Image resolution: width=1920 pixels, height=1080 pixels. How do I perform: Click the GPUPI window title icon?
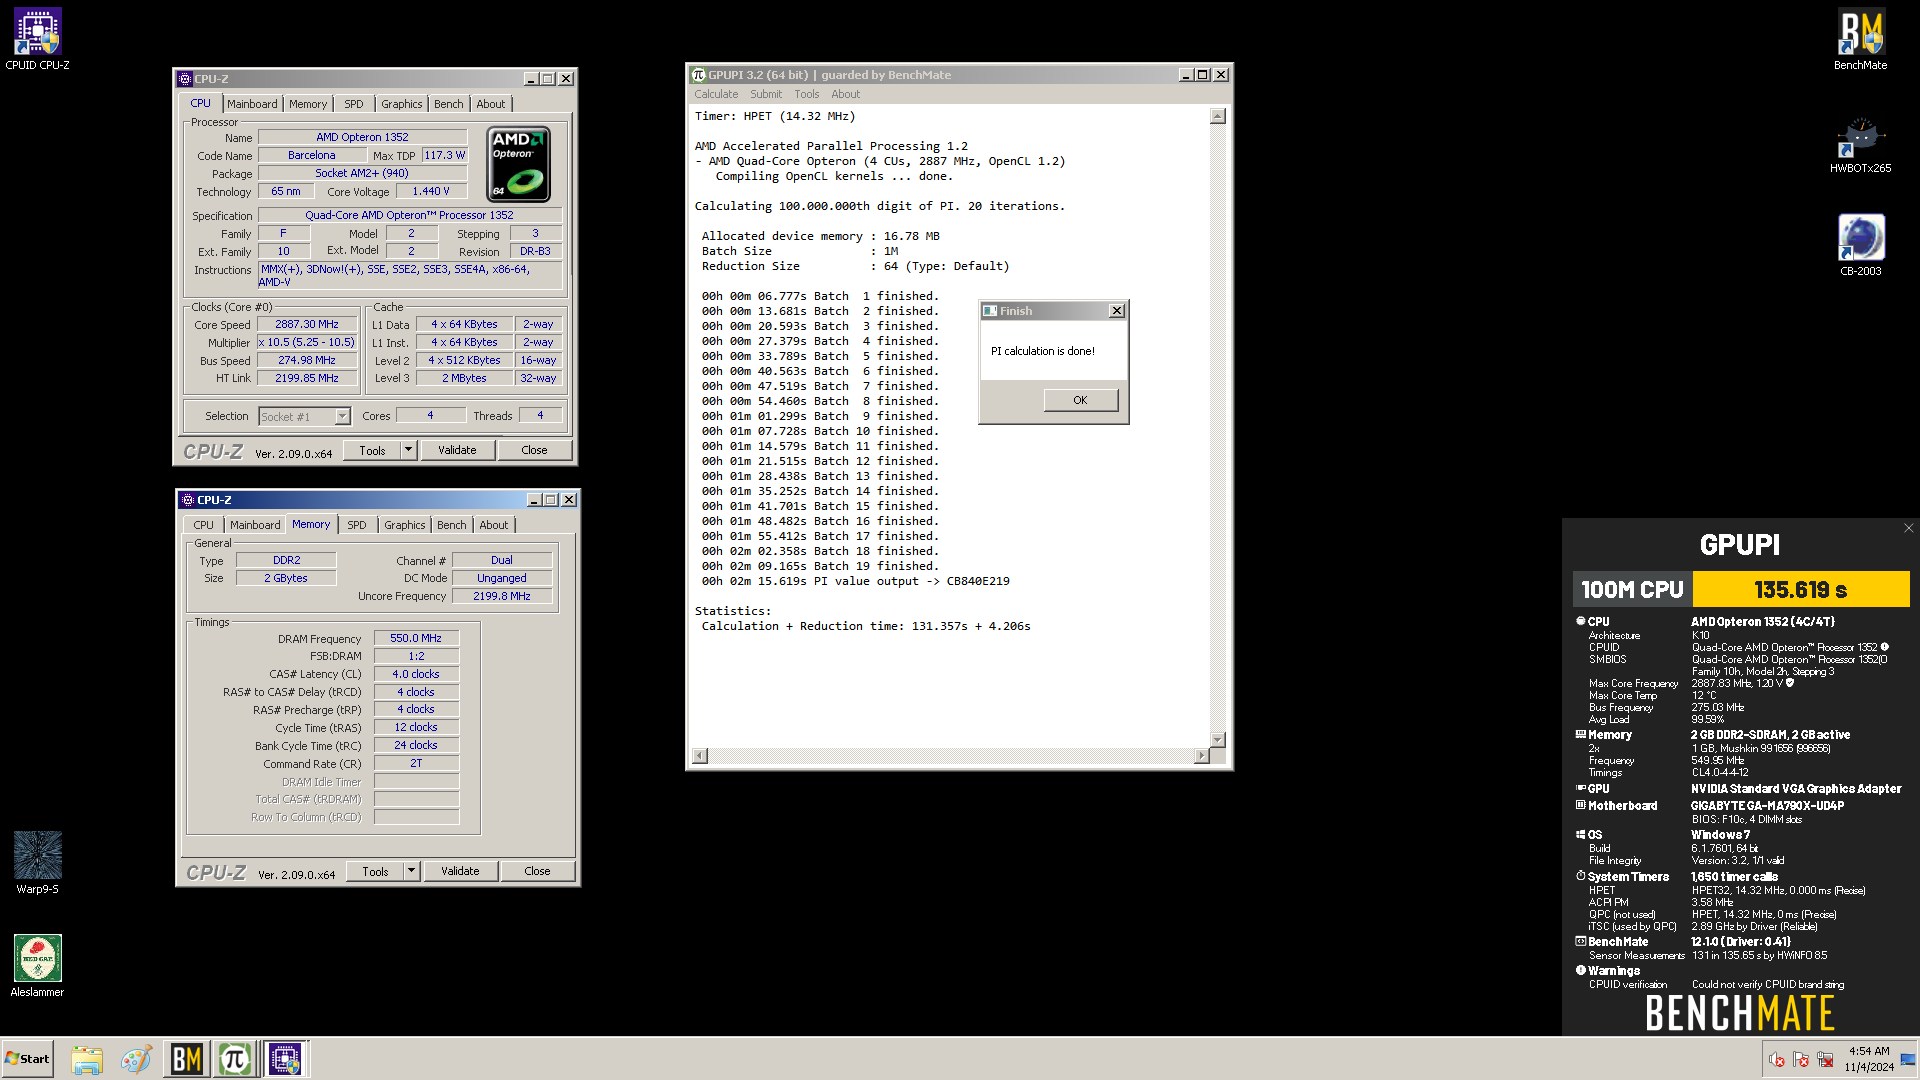click(x=699, y=75)
